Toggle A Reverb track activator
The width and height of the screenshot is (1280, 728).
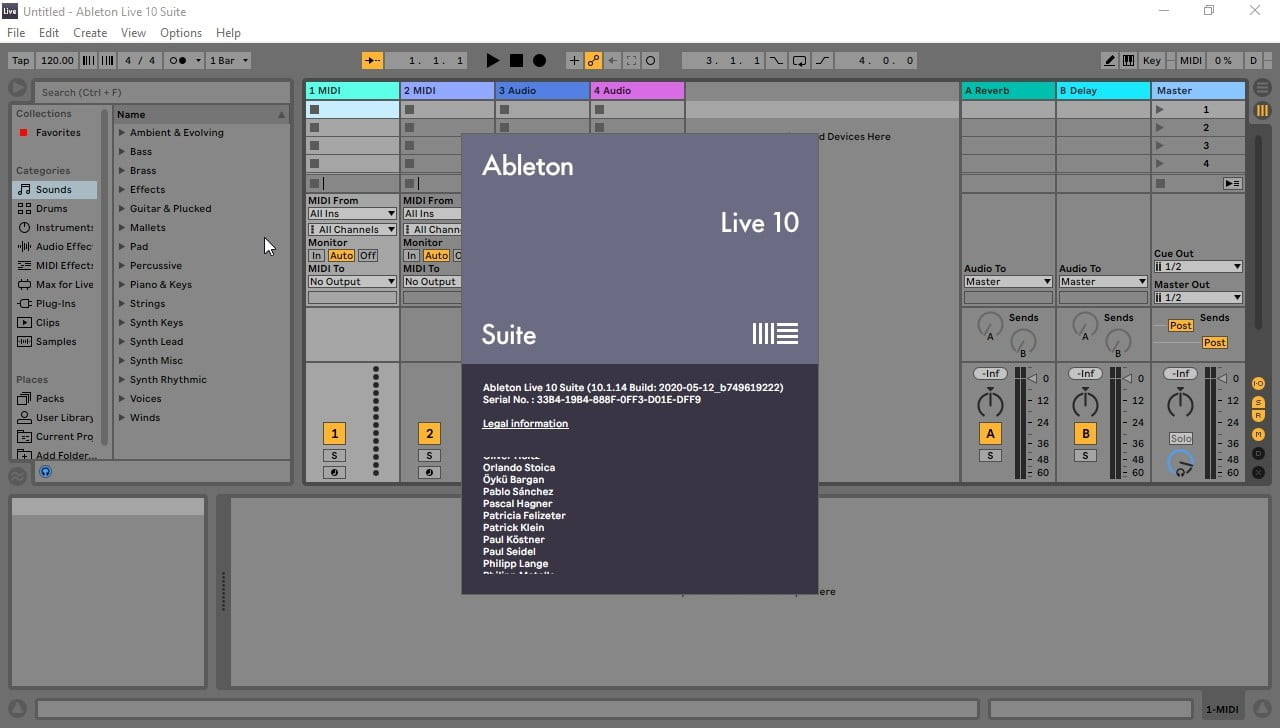990,433
